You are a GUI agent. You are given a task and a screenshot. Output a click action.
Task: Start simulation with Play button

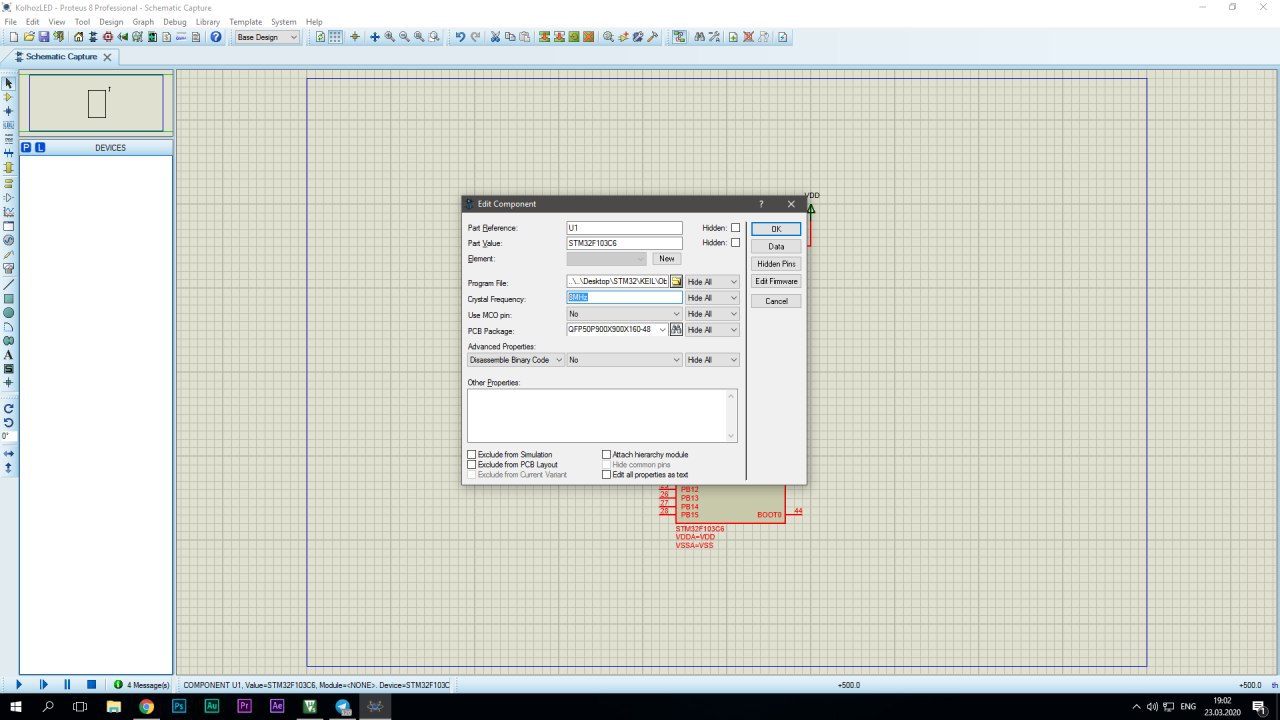18,685
